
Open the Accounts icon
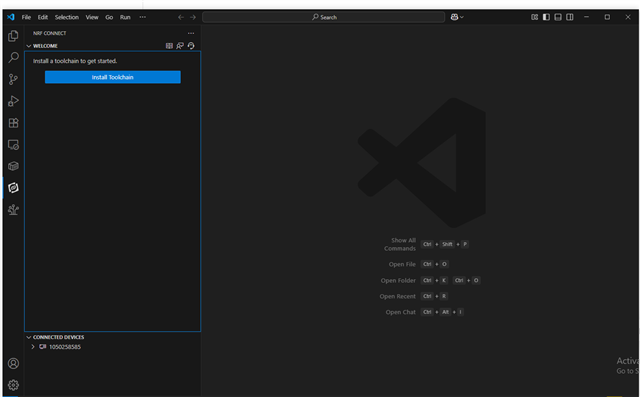[13, 363]
